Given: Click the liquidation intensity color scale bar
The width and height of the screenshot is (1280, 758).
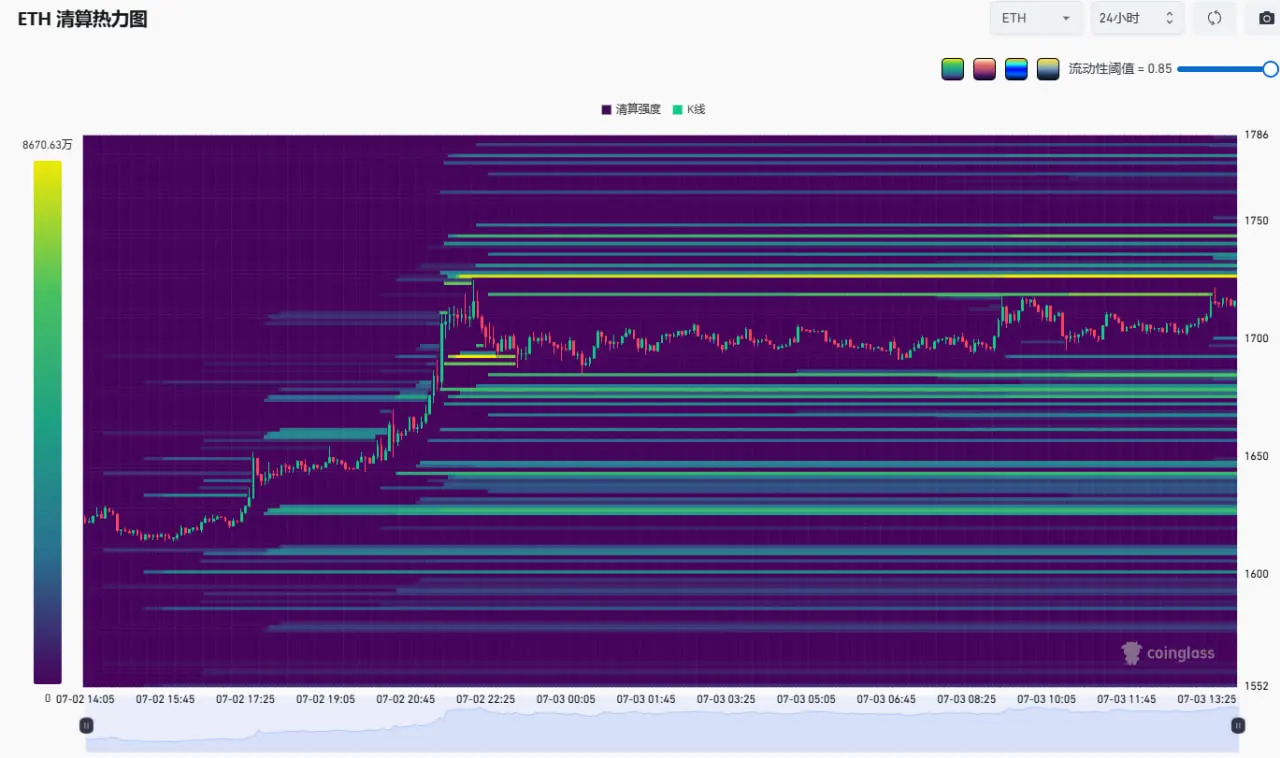Looking at the screenshot, I should (47, 422).
